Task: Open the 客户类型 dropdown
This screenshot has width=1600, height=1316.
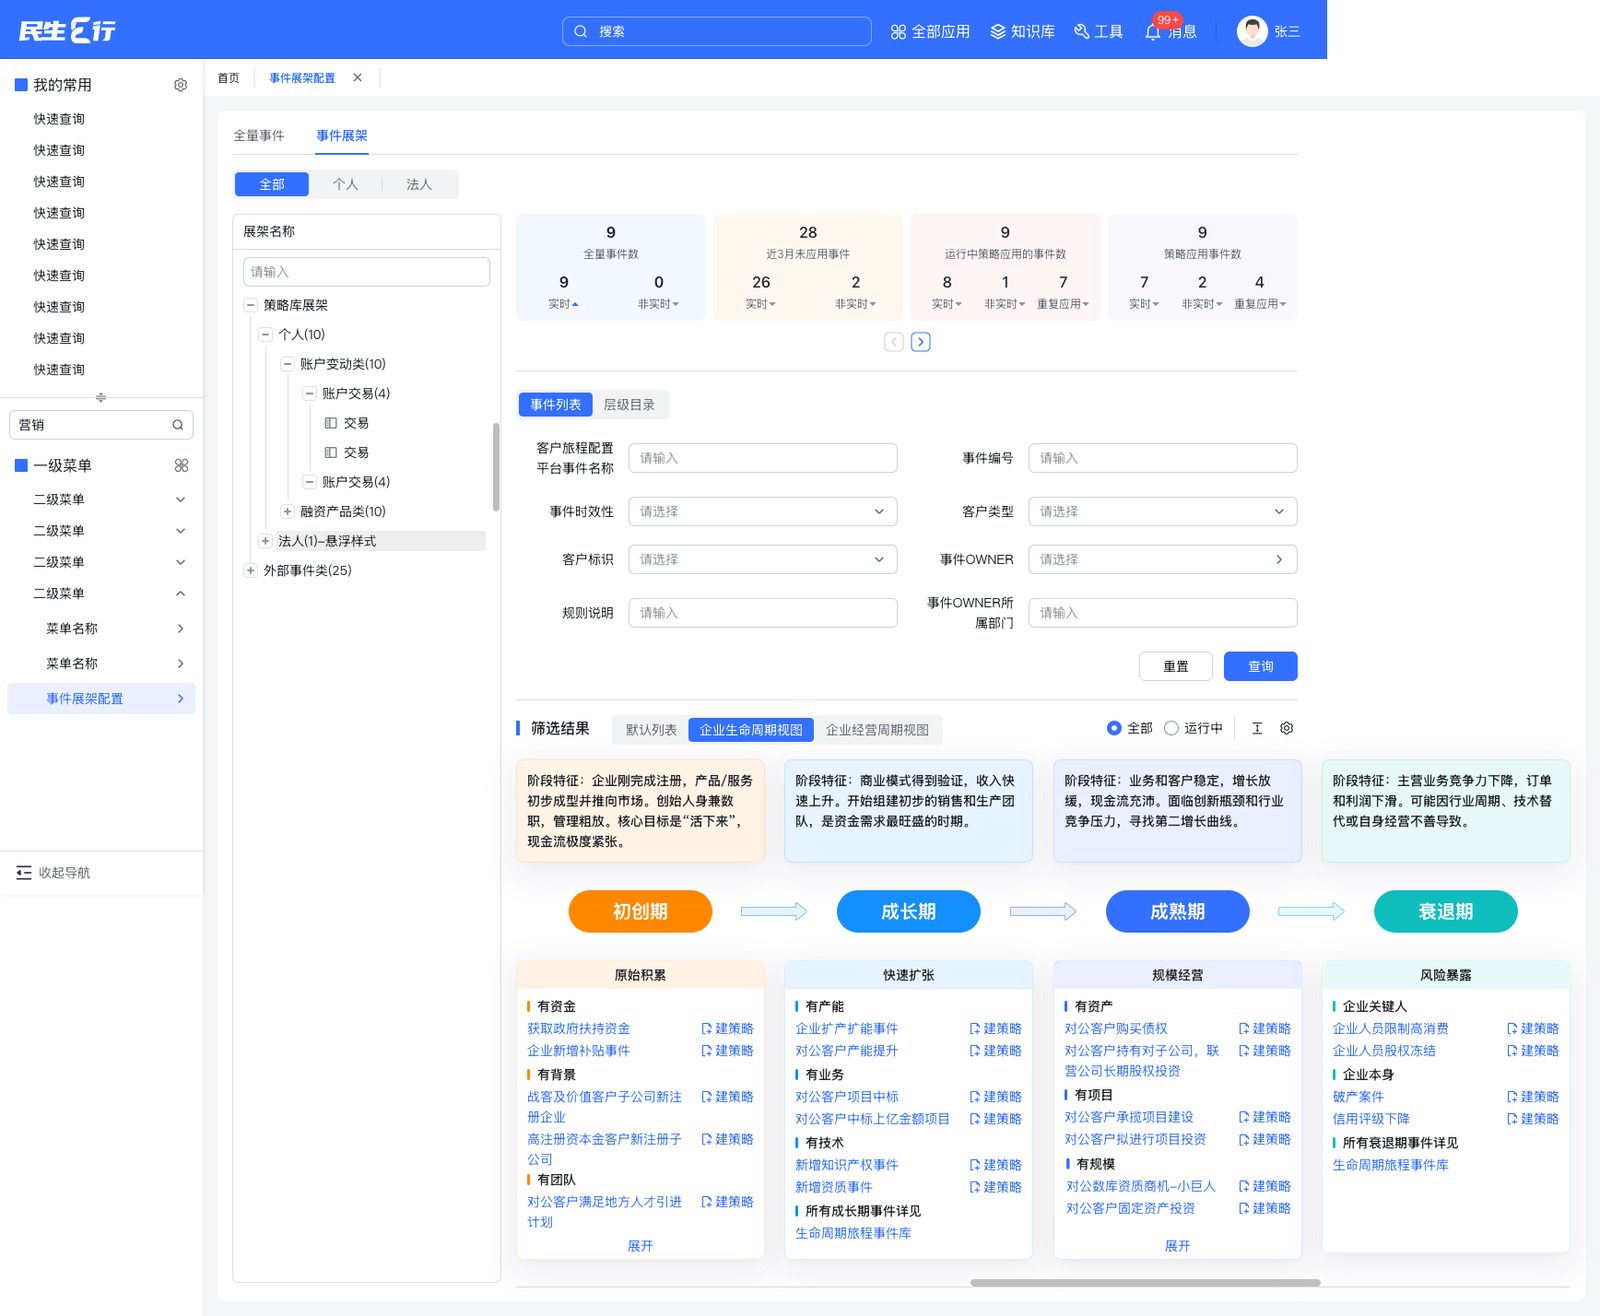Action: (1163, 511)
